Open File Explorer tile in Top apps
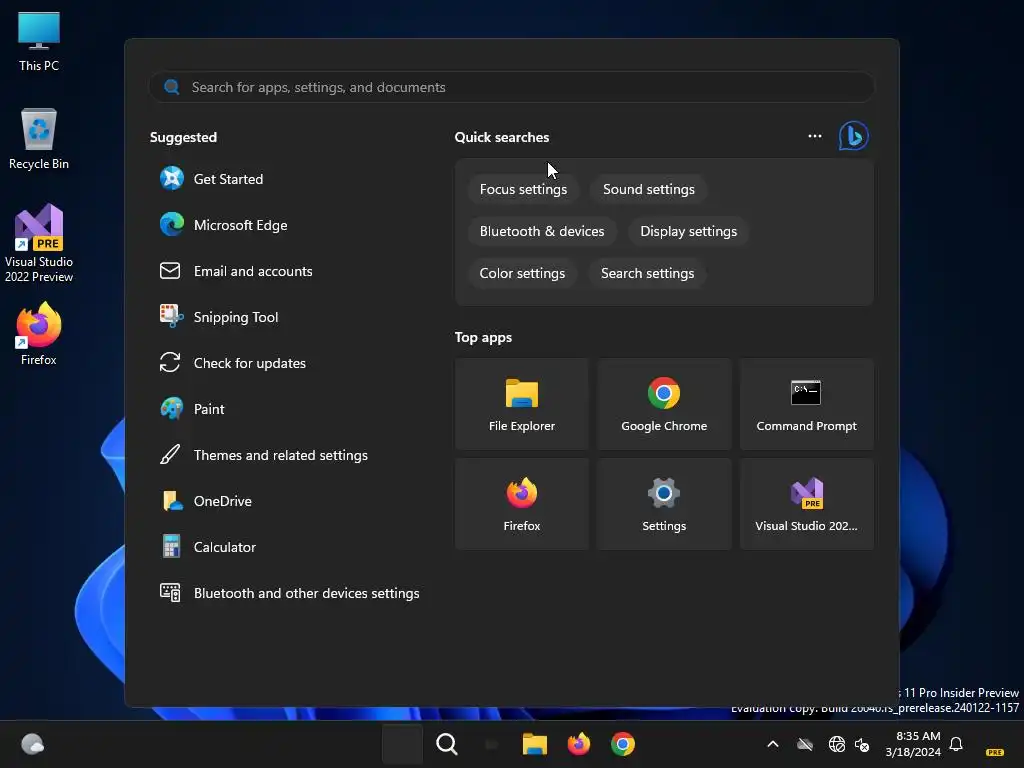The width and height of the screenshot is (1024, 768). coord(522,404)
